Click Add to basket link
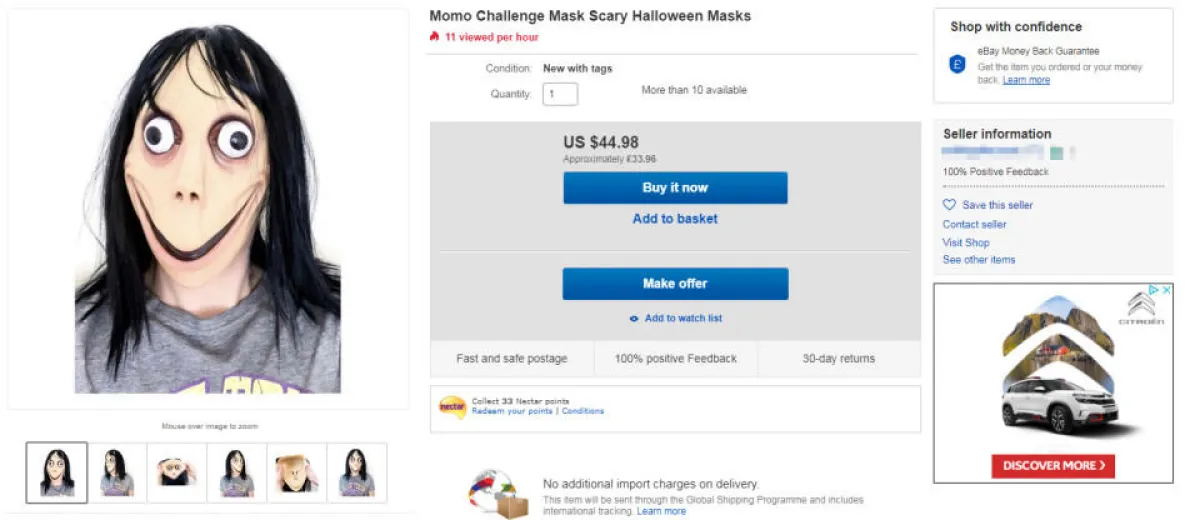Image resolution: width=1200 pixels, height=520 pixels. (x=675, y=219)
